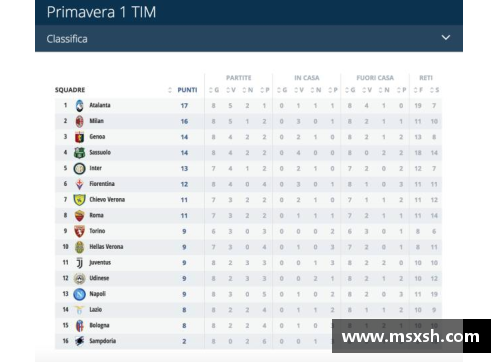Image resolution: width=500 pixels, height=362 pixels.
Task: Select the Genoa crest icon
Action: (79, 137)
